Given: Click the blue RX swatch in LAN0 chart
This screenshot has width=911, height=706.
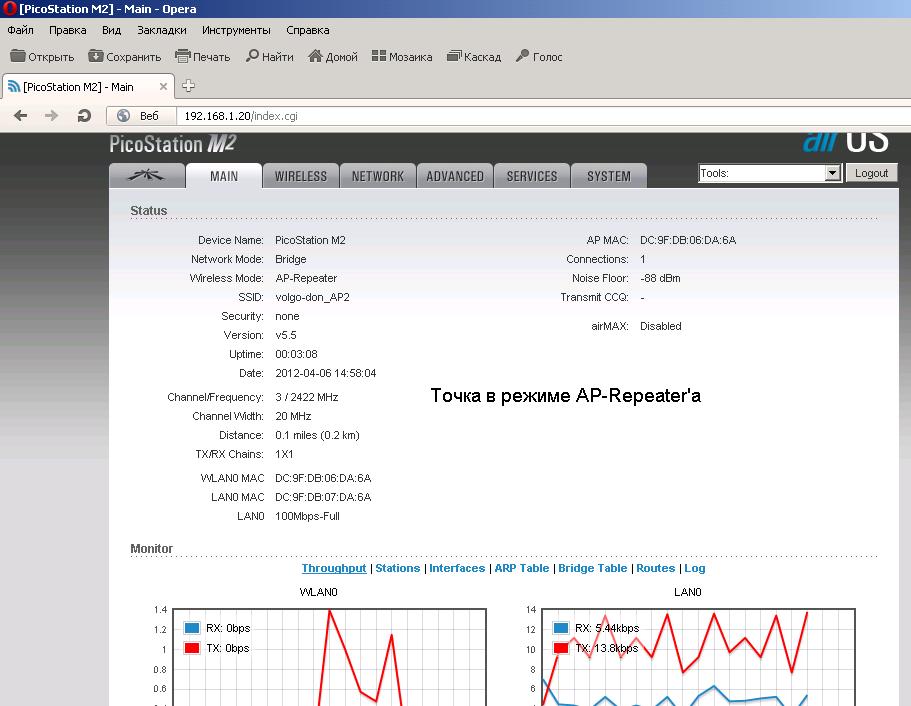Looking at the screenshot, I should (561, 628).
